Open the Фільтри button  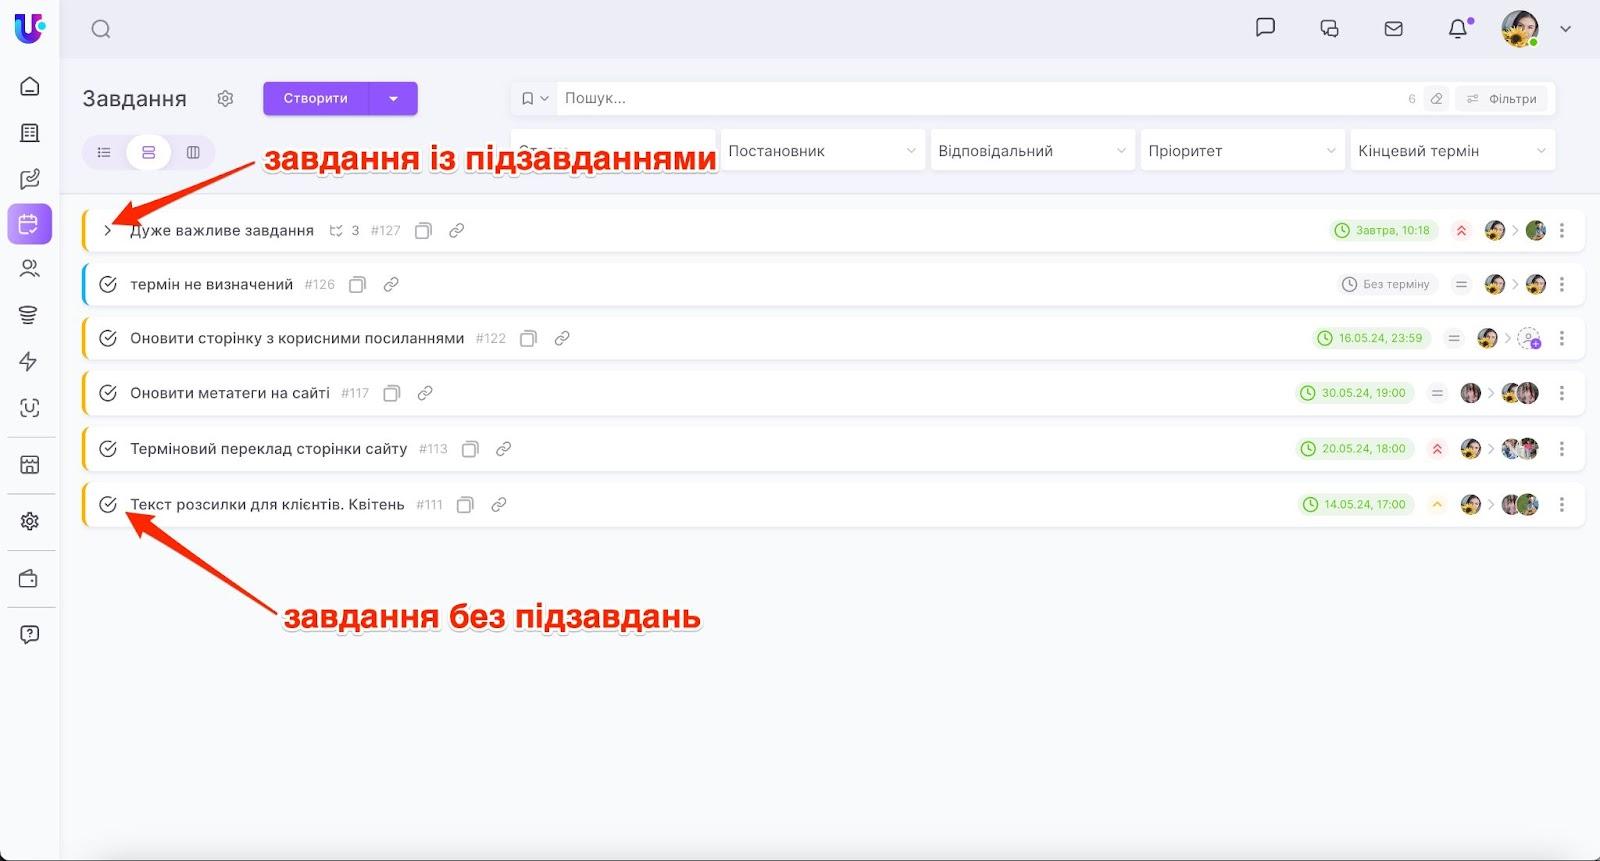click(1502, 98)
